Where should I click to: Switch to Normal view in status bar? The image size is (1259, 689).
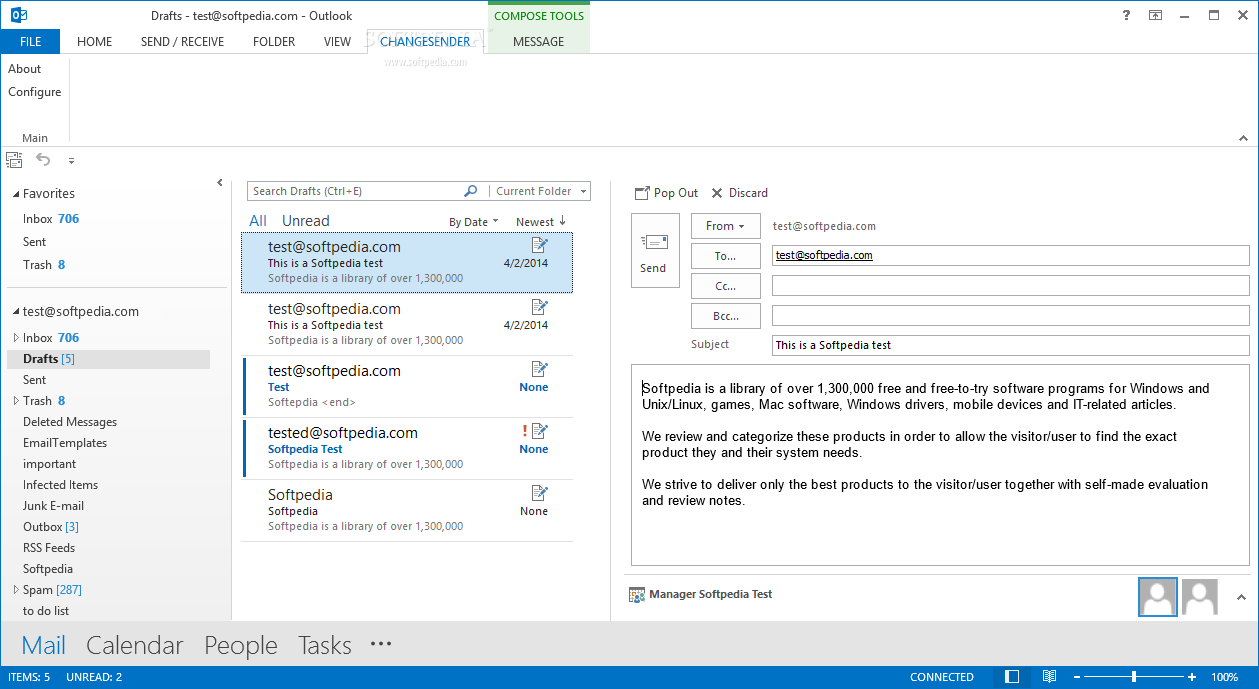click(1012, 677)
